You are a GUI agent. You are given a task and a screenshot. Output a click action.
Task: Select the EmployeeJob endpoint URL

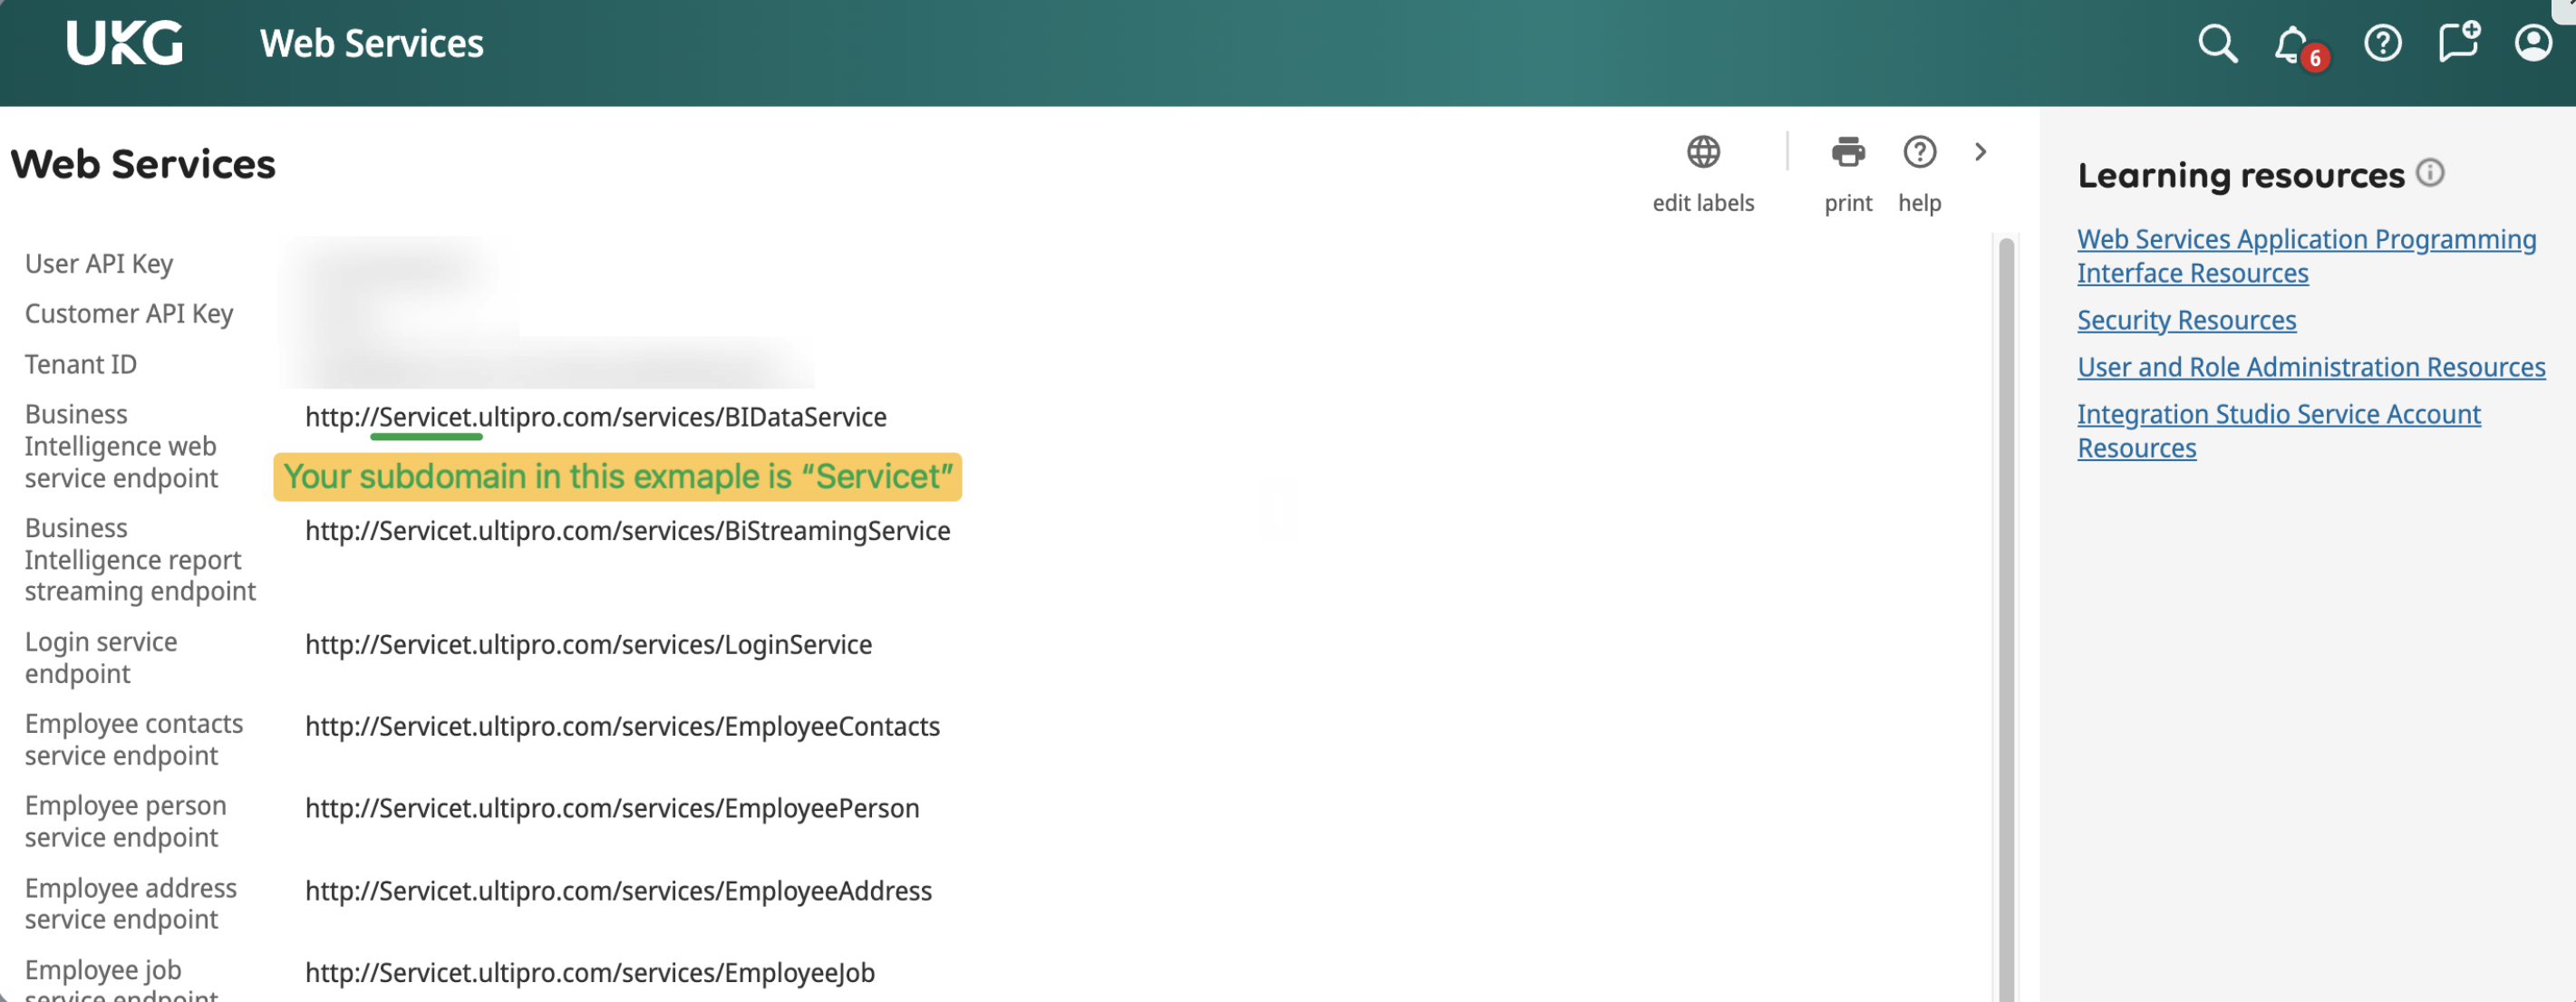tap(590, 973)
